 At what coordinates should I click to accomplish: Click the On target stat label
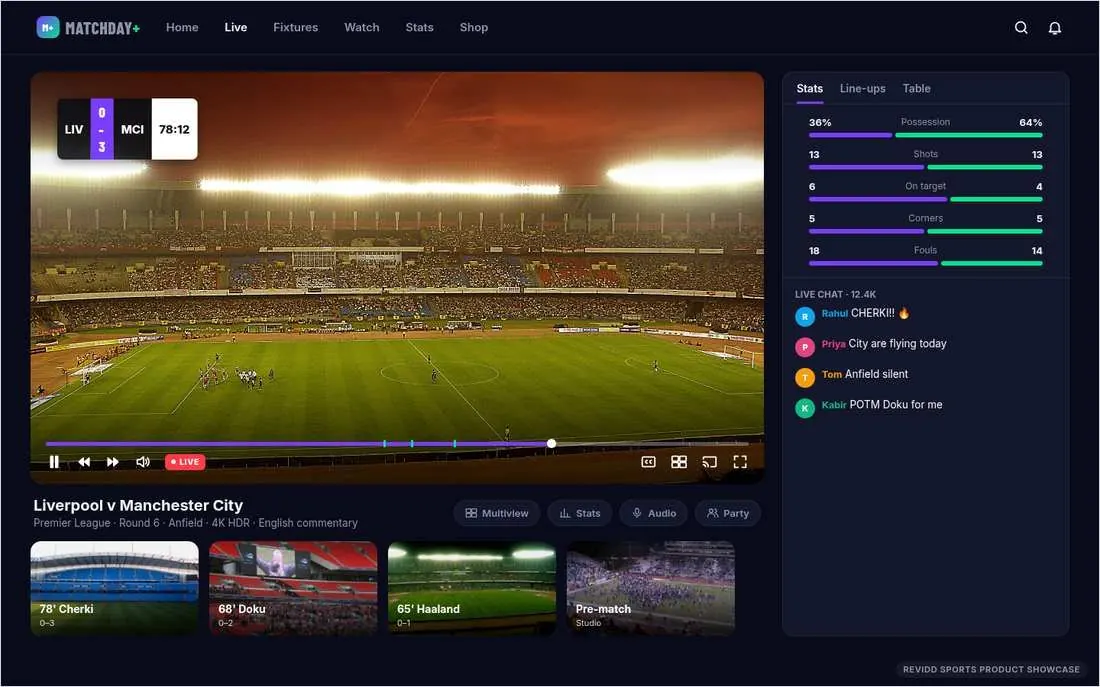point(925,186)
